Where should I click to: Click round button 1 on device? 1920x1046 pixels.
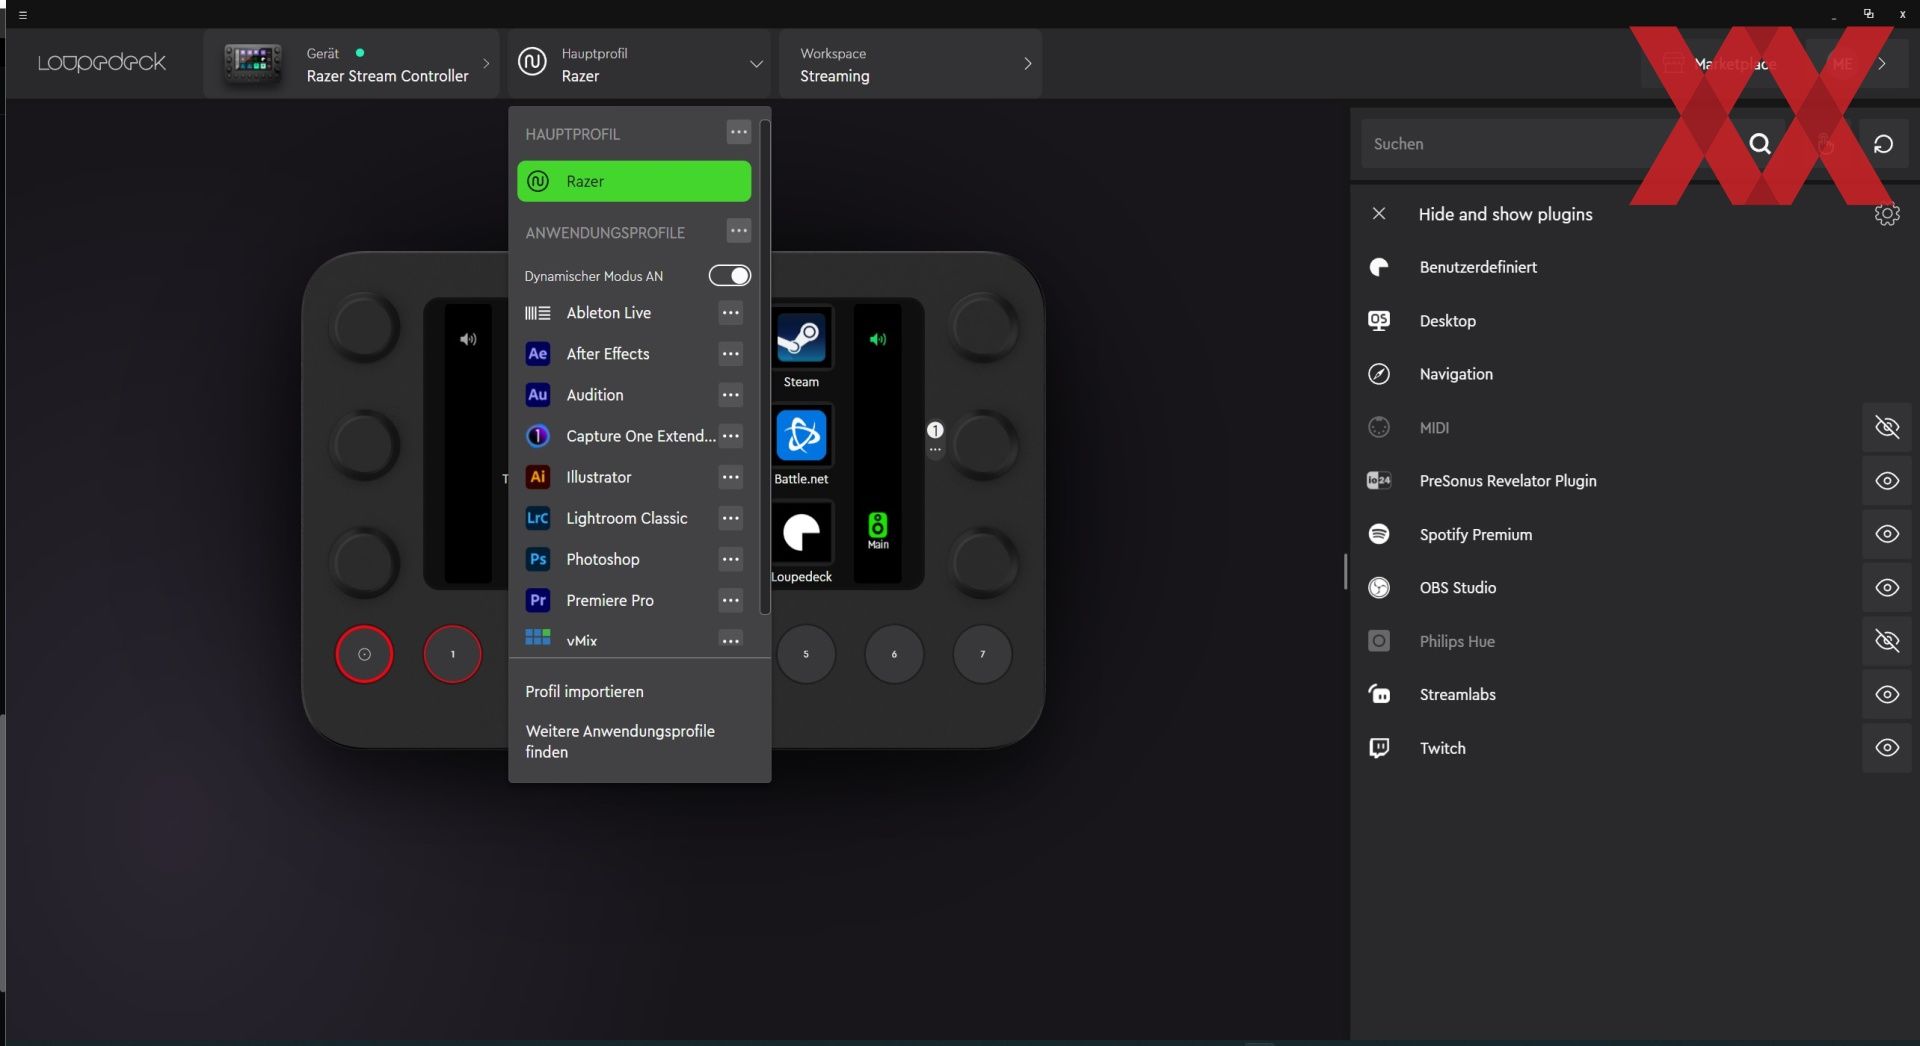(453, 654)
